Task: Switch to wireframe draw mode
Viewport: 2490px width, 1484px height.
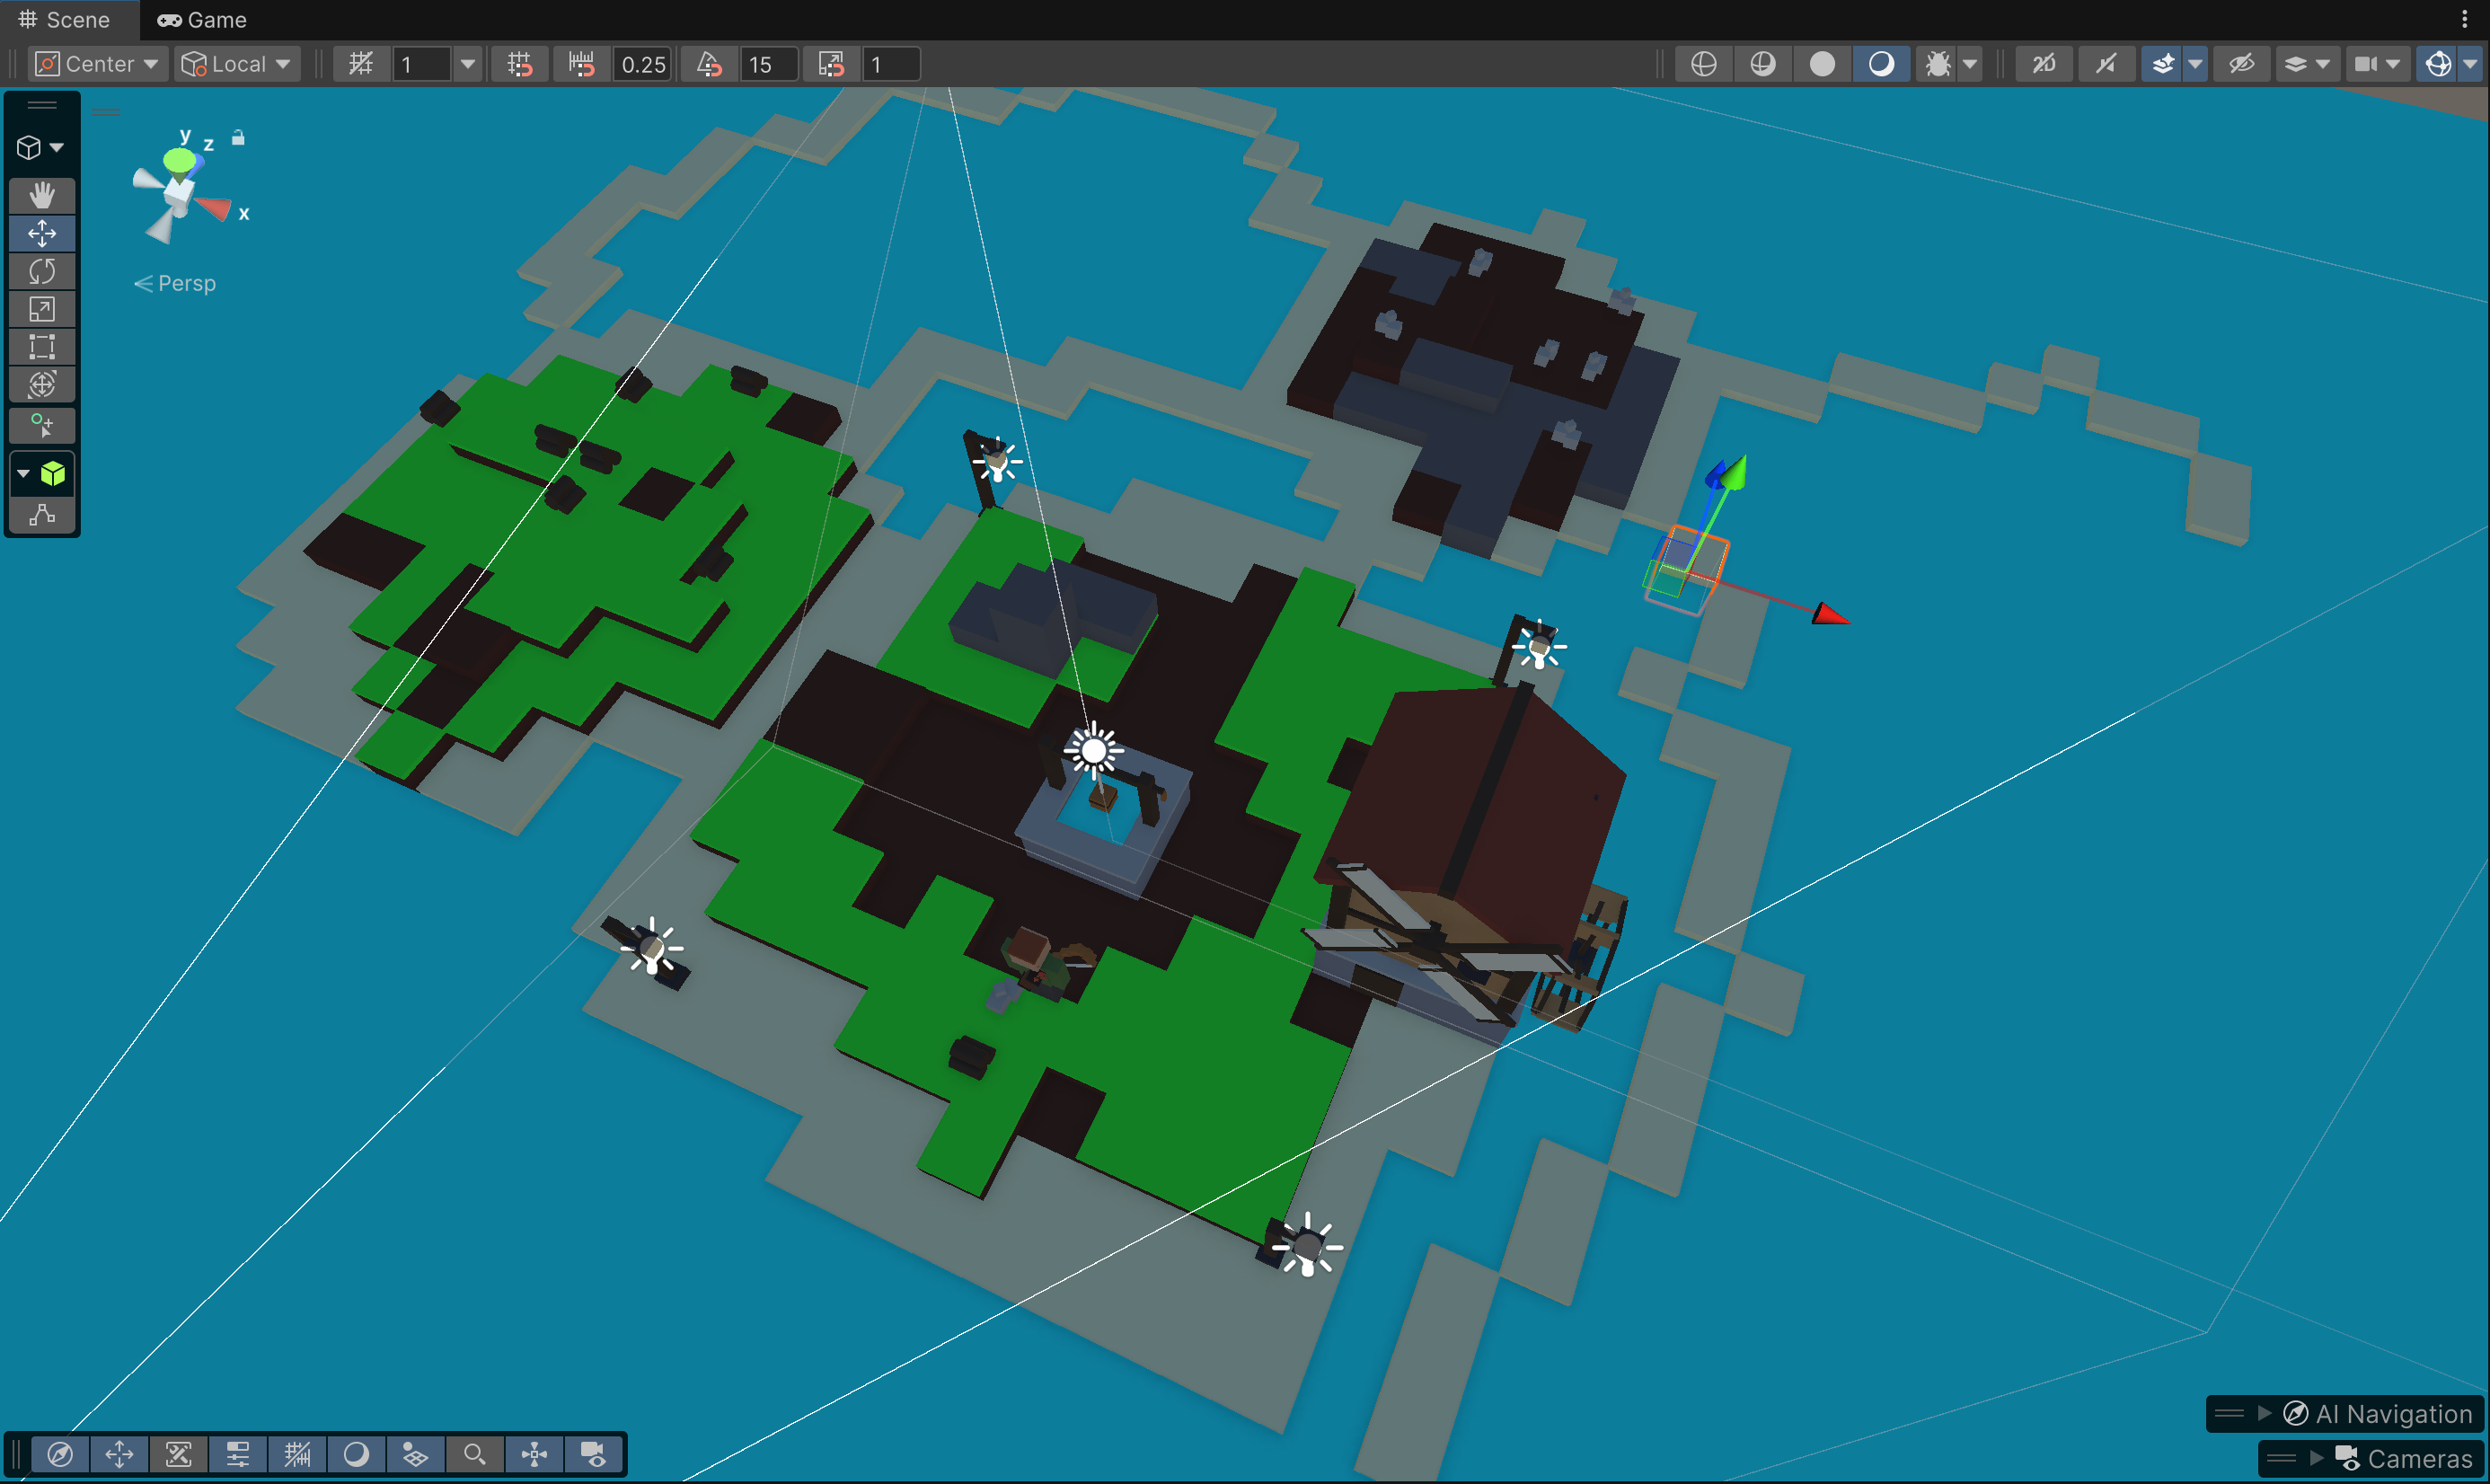Action: [1703, 64]
